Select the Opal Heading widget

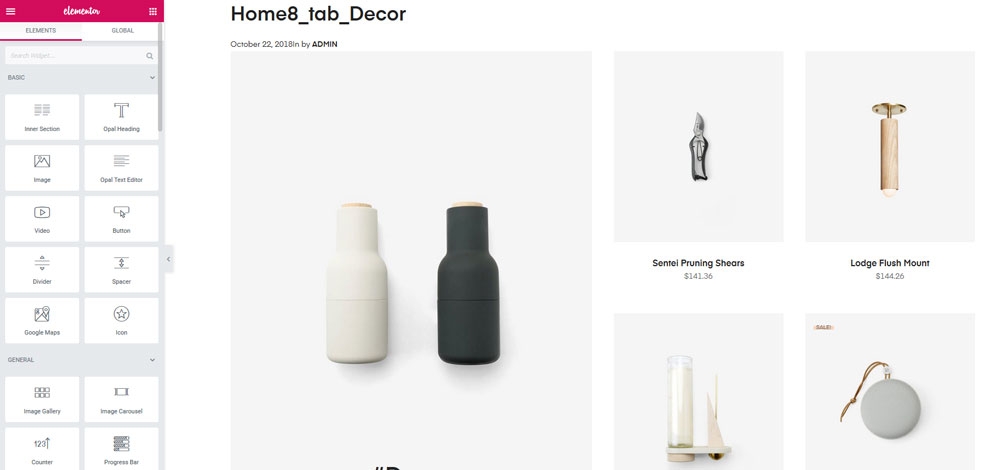(x=121, y=117)
